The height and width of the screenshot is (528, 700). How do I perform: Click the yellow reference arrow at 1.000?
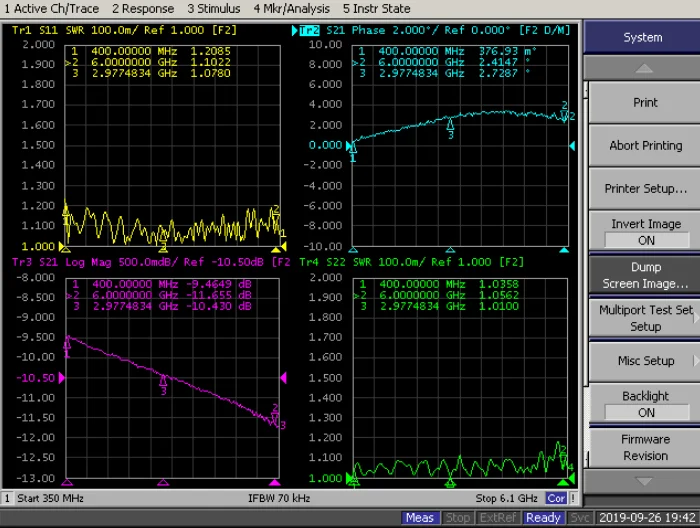[62, 246]
